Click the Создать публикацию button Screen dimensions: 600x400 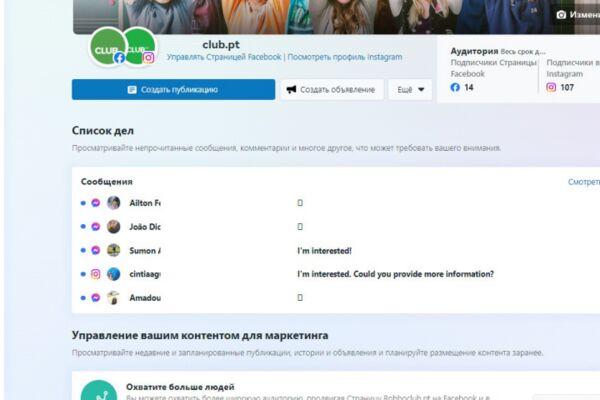tap(173, 90)
